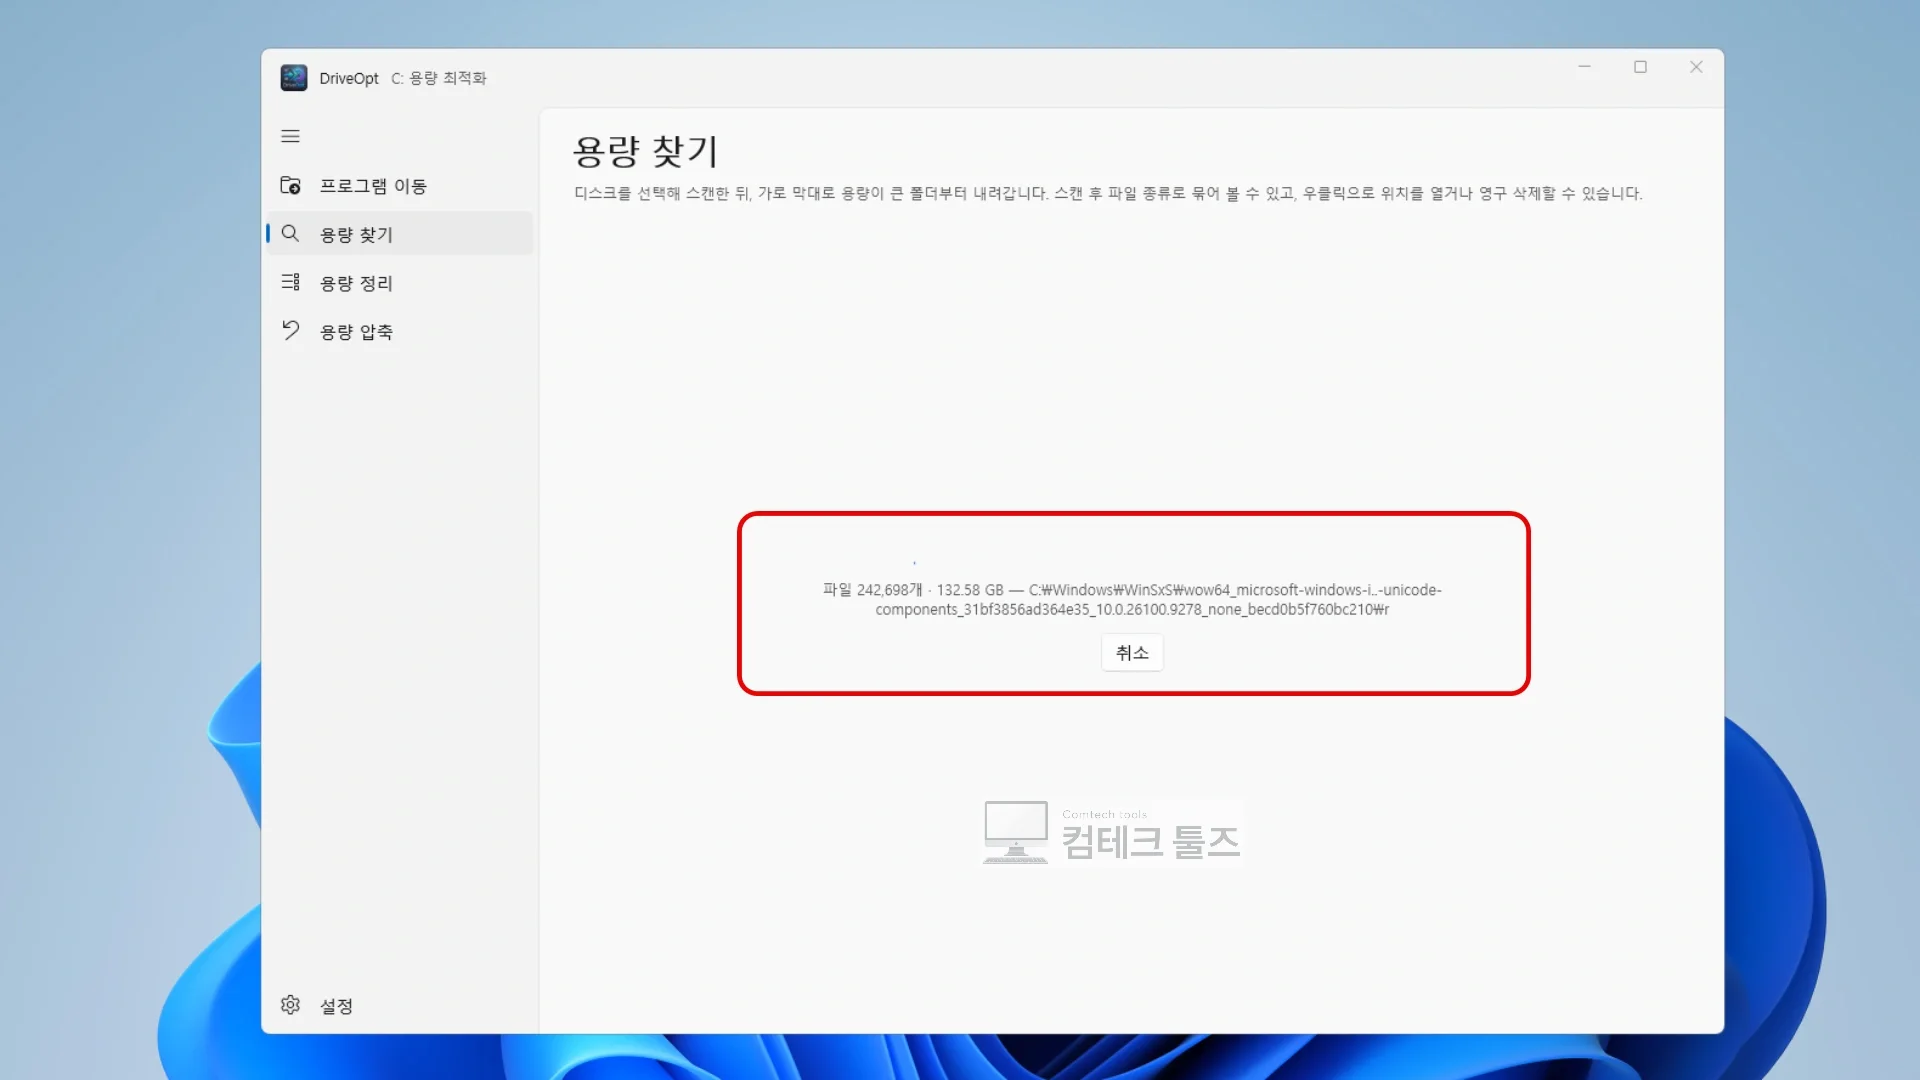1920x1080 pixels.
Task: Minimize the DriveOpt window
Action: tap(1584, 67)
